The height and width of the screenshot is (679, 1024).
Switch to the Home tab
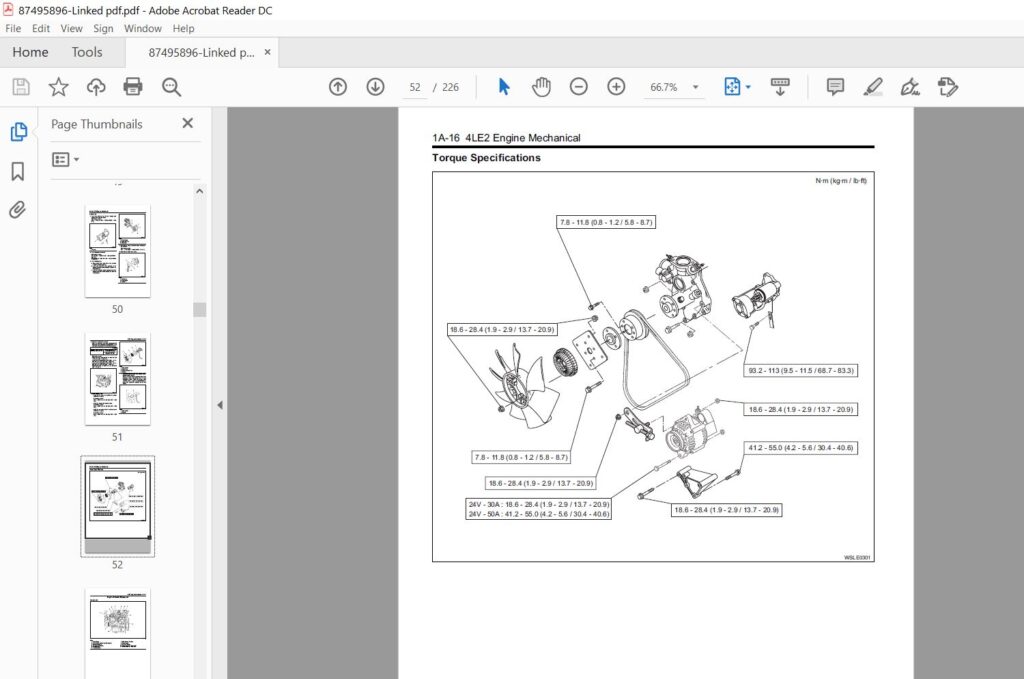tap(30, 52)
